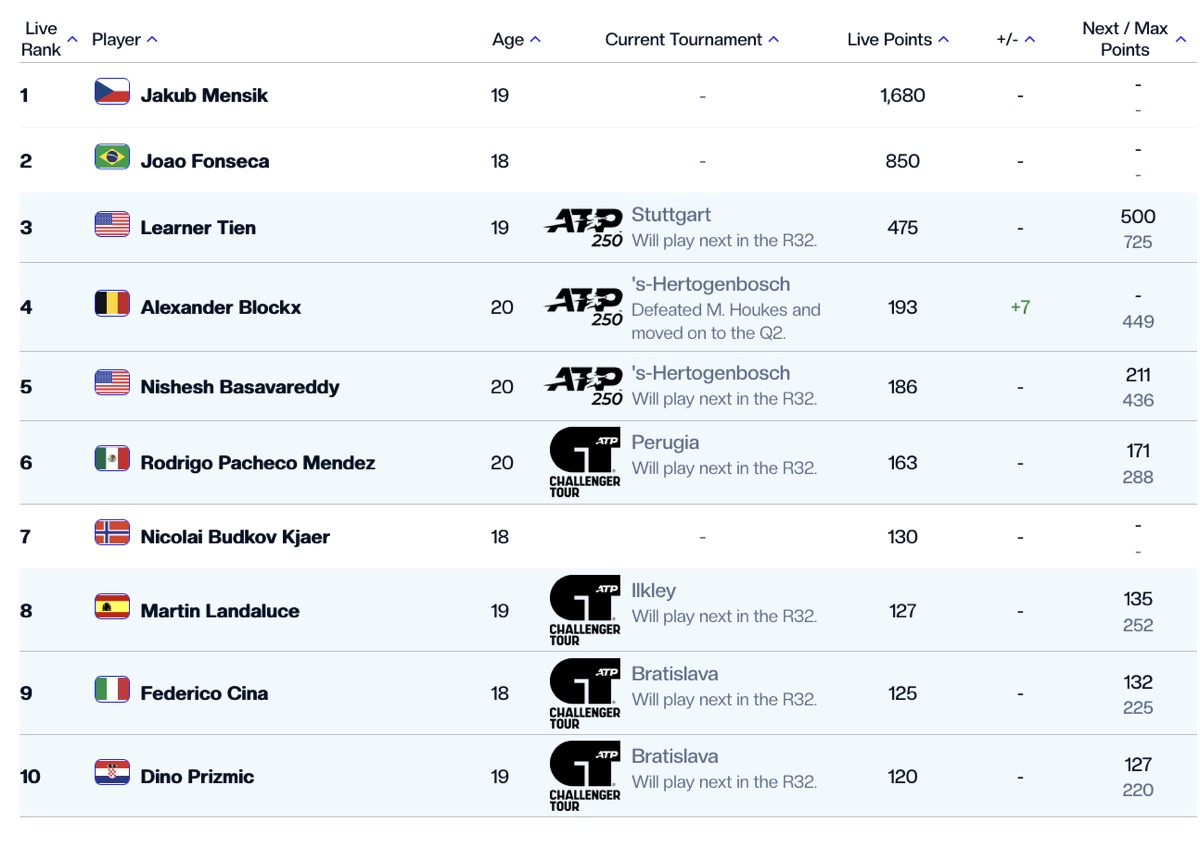Open Learner Tien's player profile
1200x848 pixels.
(x=198, y=228)
